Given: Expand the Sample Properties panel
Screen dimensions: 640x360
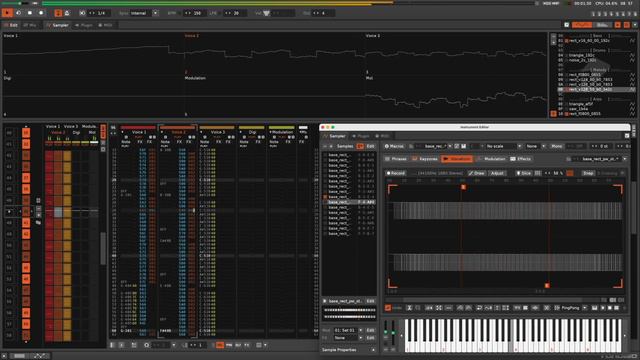Looking at the screenshot, I should 373,350.
